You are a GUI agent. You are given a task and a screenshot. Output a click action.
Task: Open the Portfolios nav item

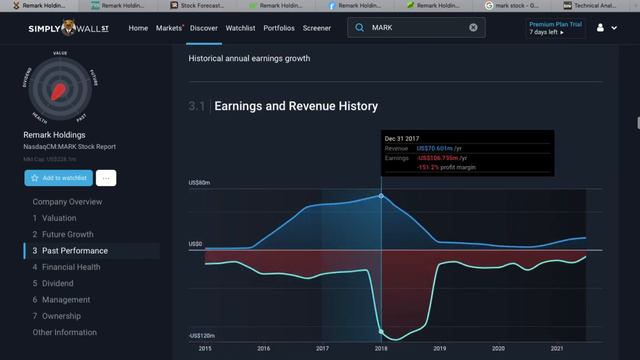279,28
